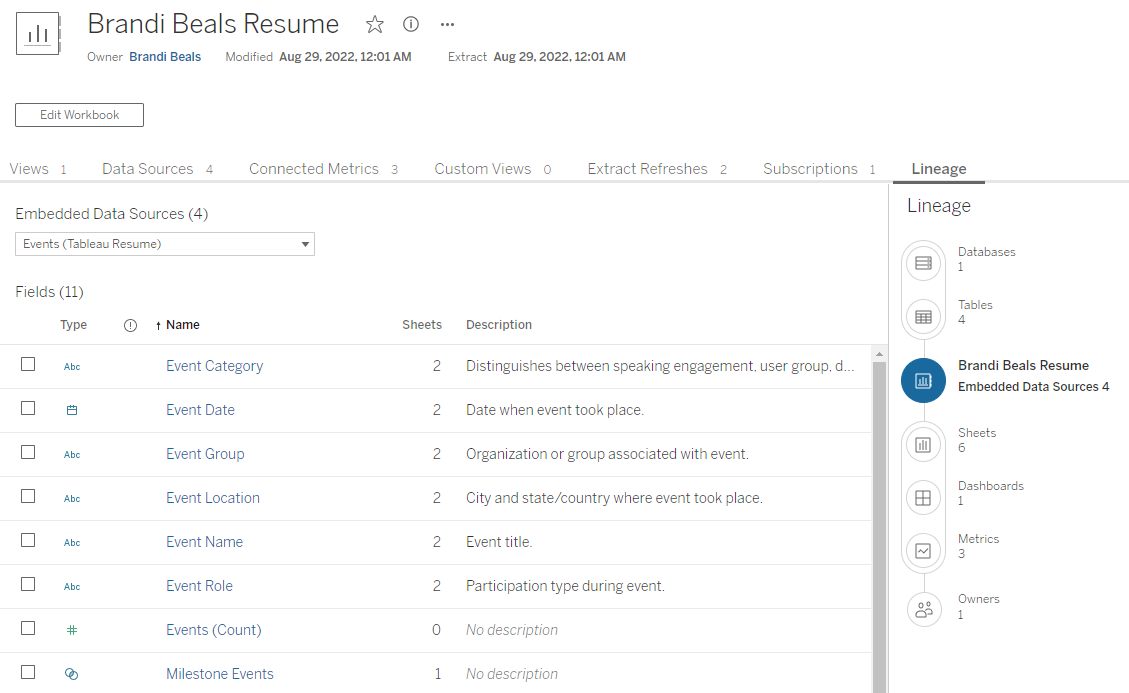Click the Tables lineage icon
This screenshot has width=1129, height=693.
[x=923, y=317]
